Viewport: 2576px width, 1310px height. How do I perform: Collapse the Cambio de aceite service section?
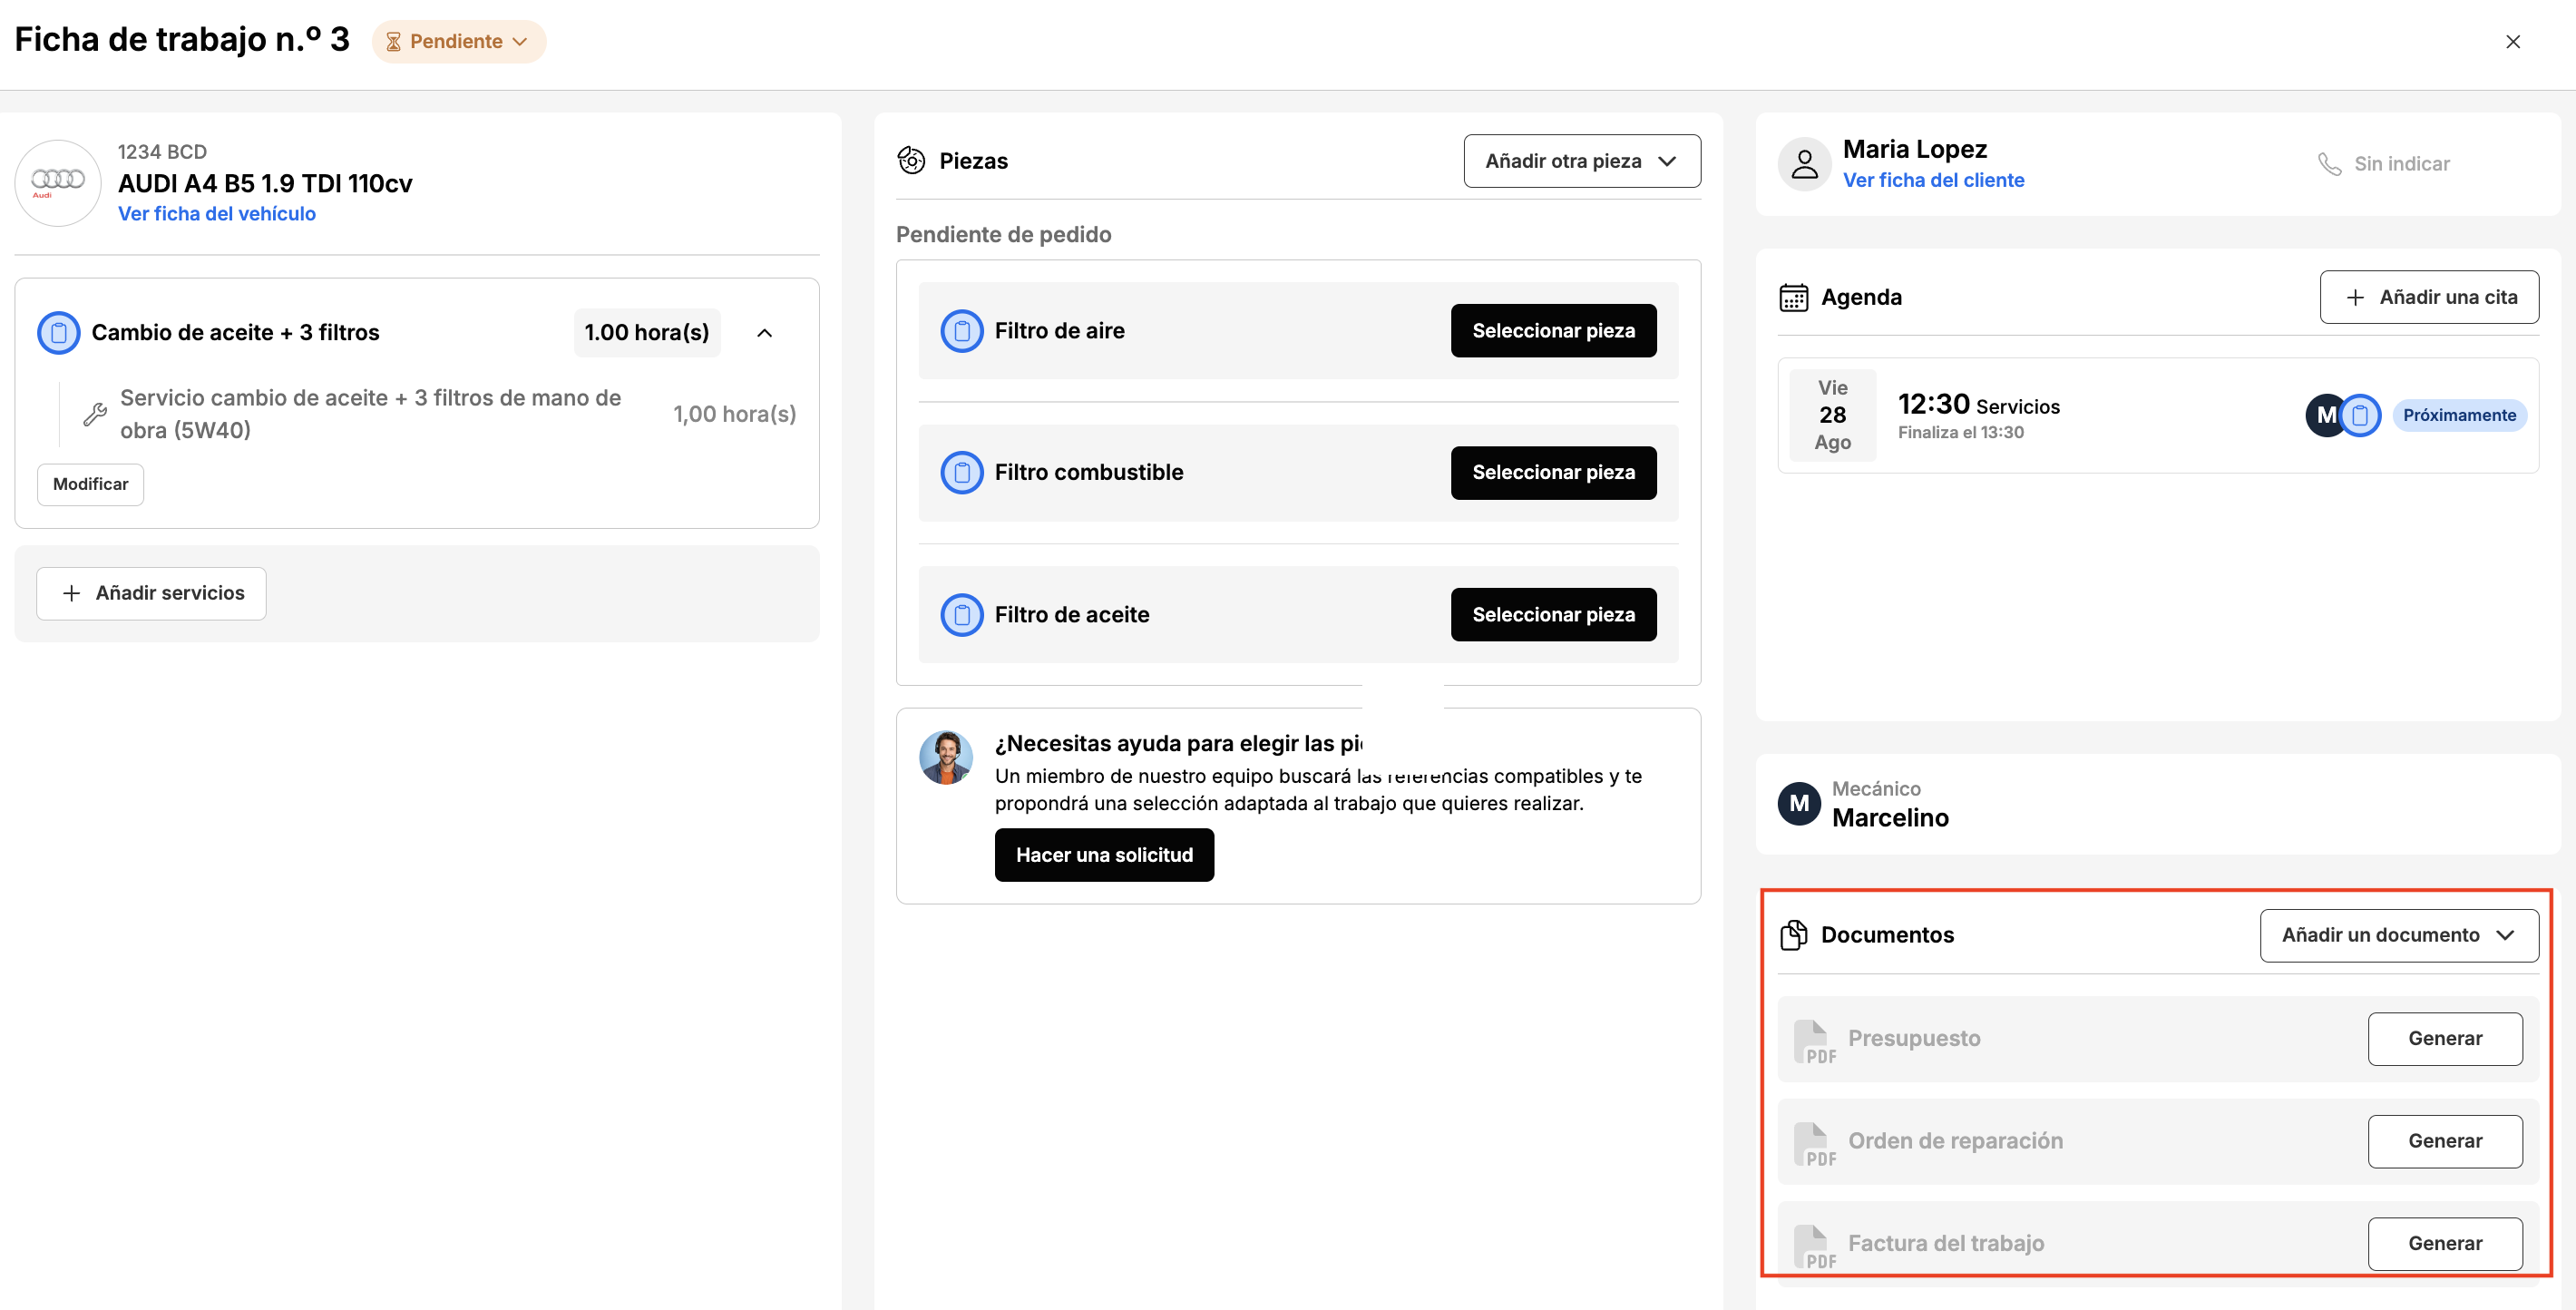tap(764, 333)
